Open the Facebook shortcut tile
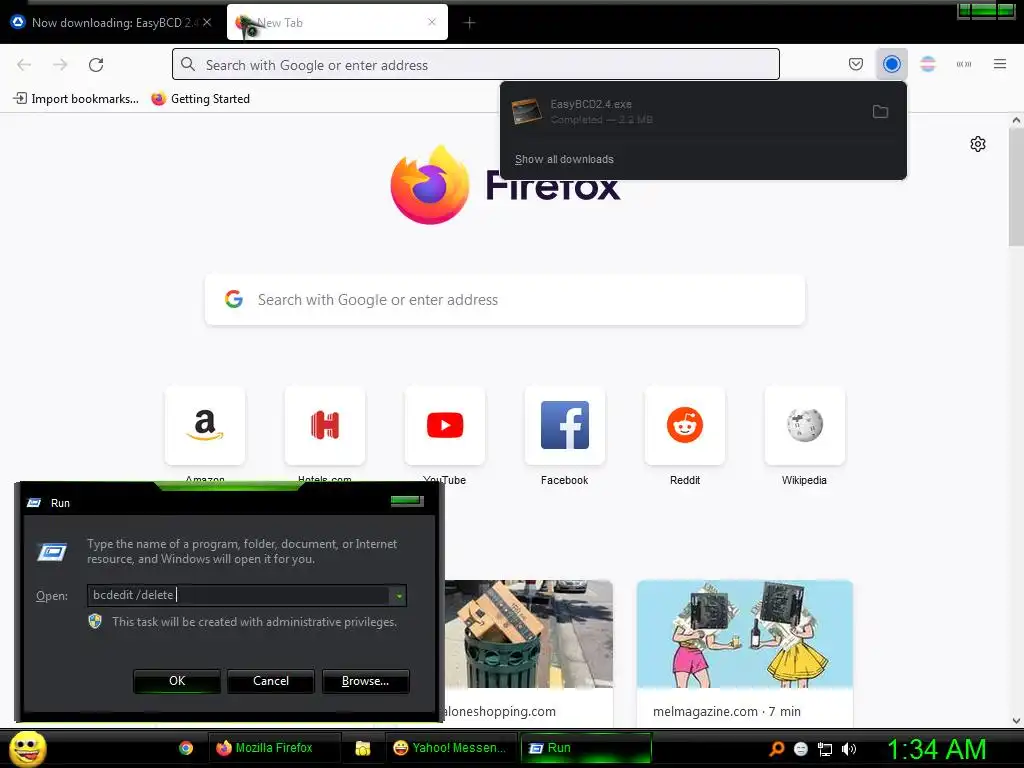This screenshot has height=768, width=1024. [x=565, y=425]
